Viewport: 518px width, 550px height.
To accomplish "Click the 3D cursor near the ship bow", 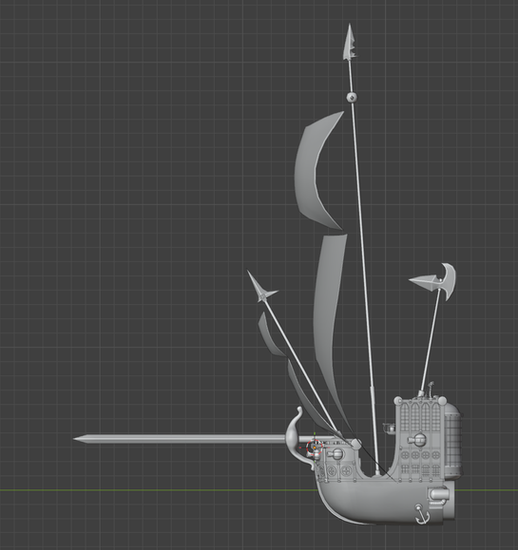I will [313, 447].
